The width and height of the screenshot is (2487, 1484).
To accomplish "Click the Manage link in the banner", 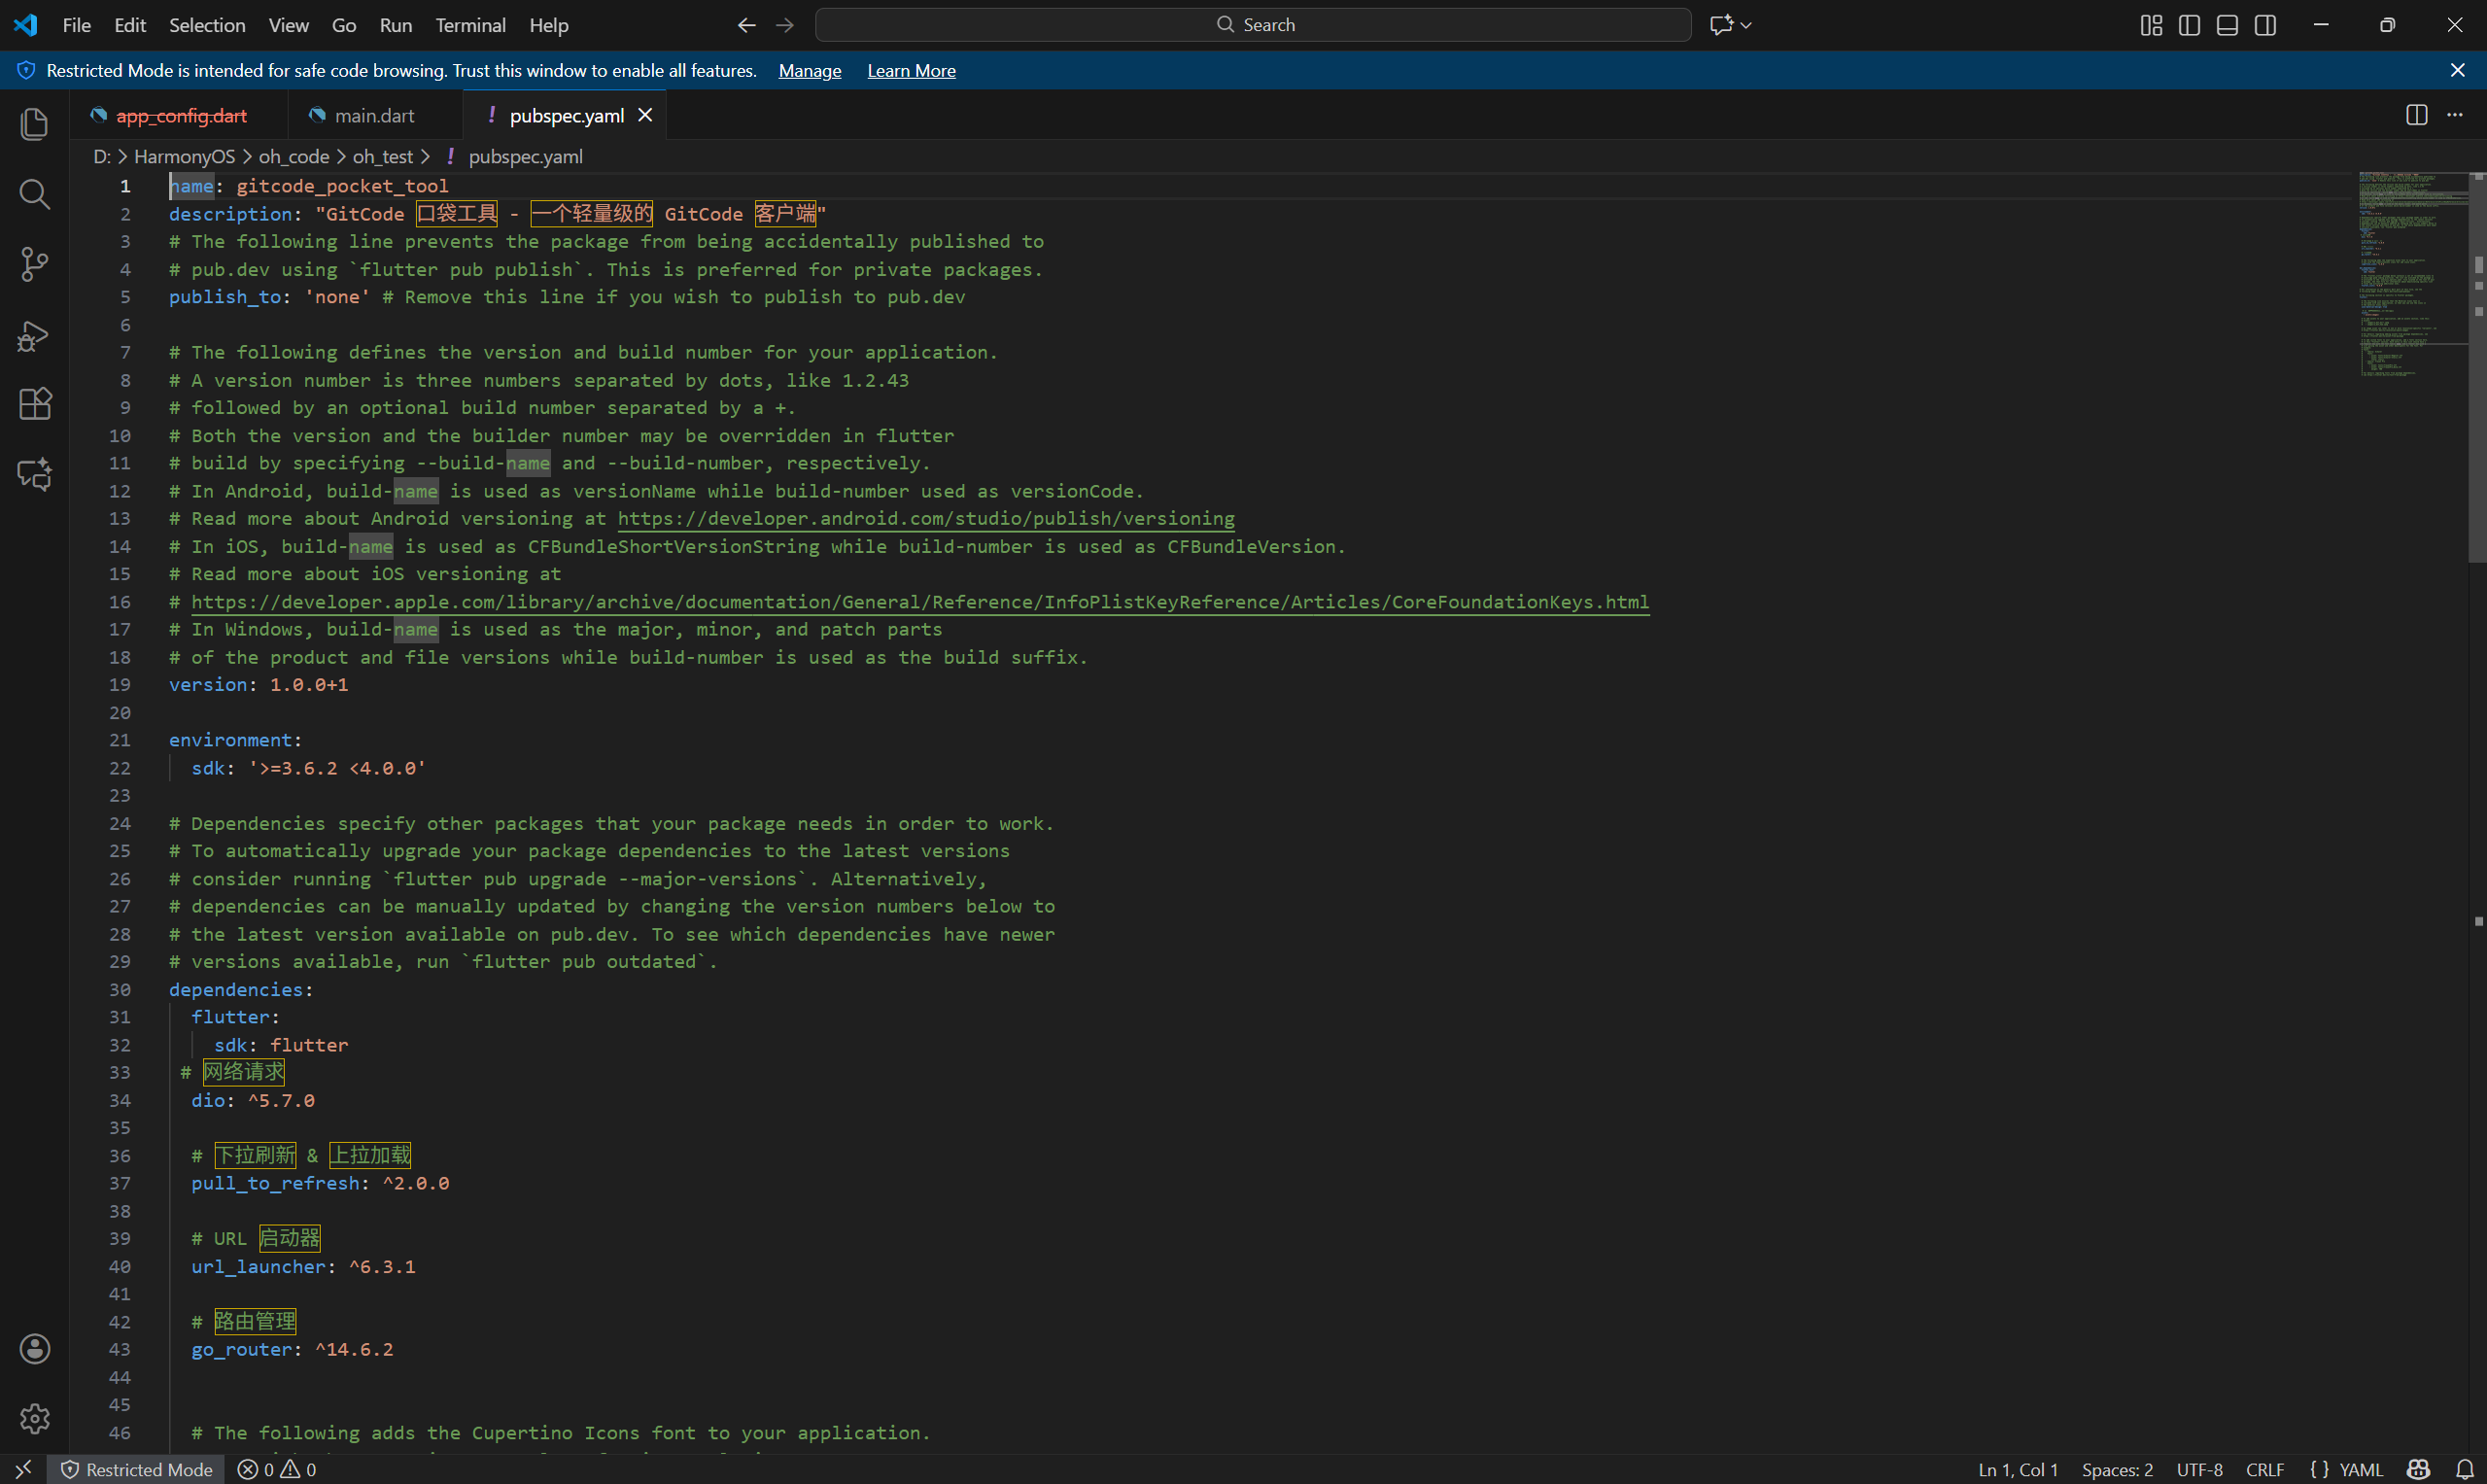I will (809, 71).
